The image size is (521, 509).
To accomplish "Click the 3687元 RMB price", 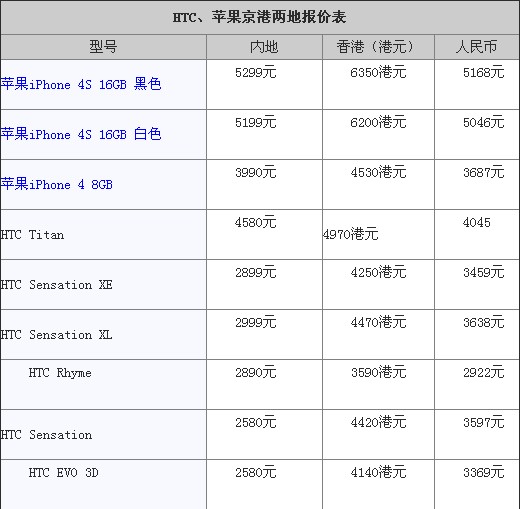I will (x=484, y=172).
